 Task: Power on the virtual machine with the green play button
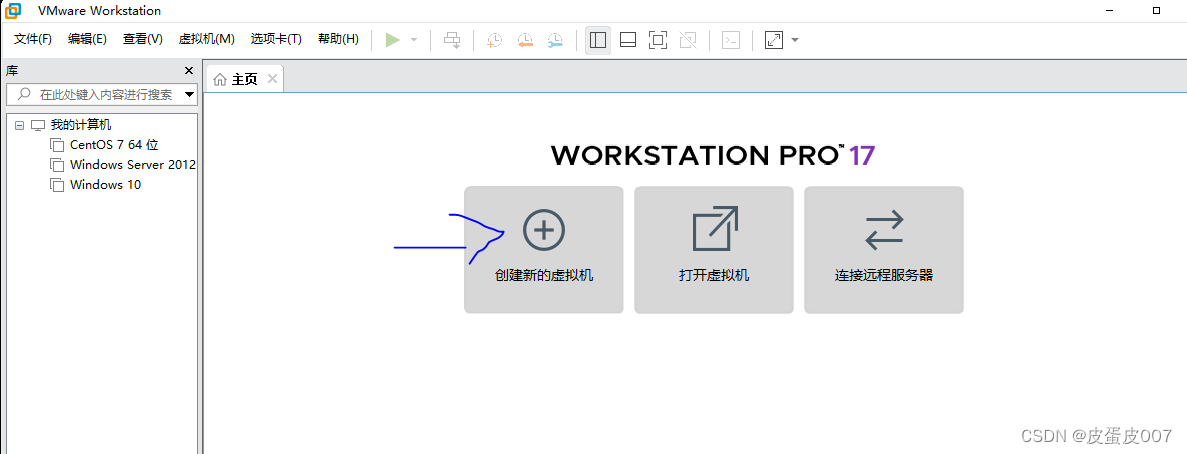coord(392,40)
